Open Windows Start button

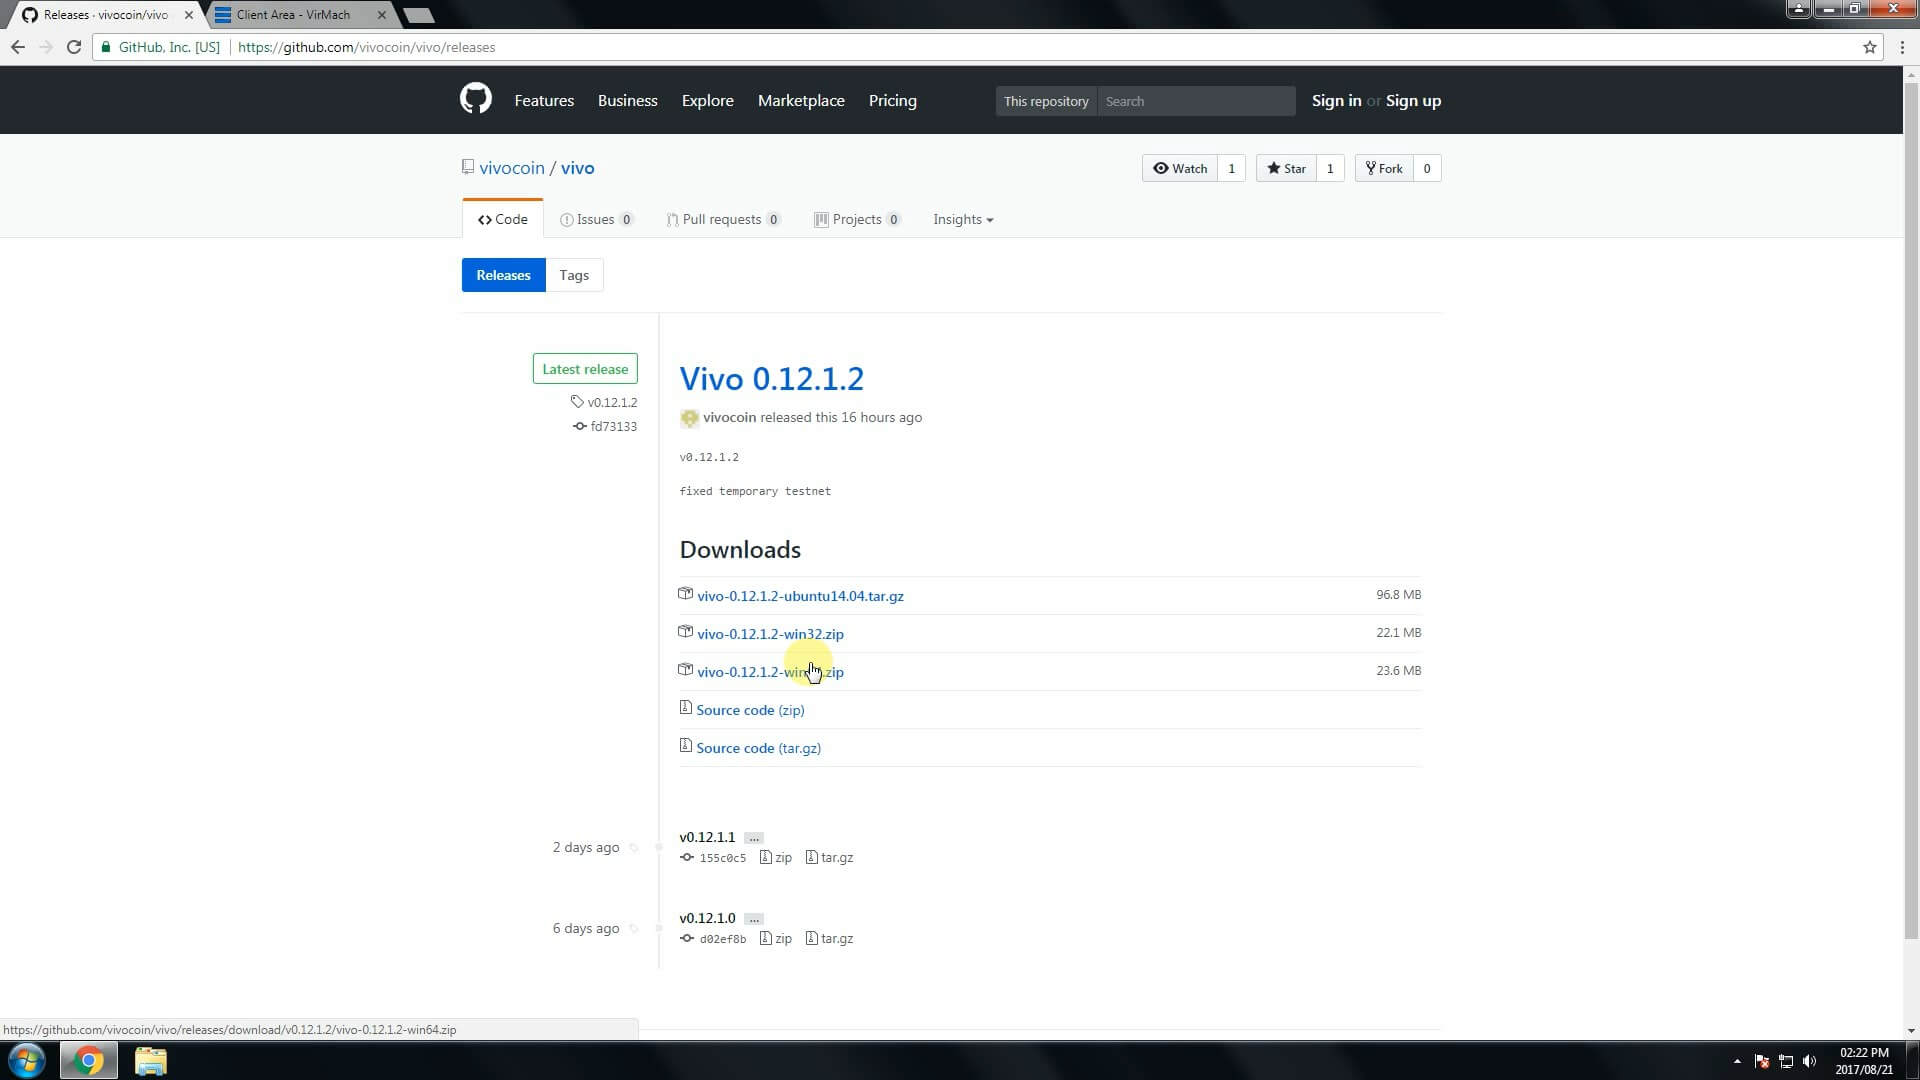[26, 1060]
